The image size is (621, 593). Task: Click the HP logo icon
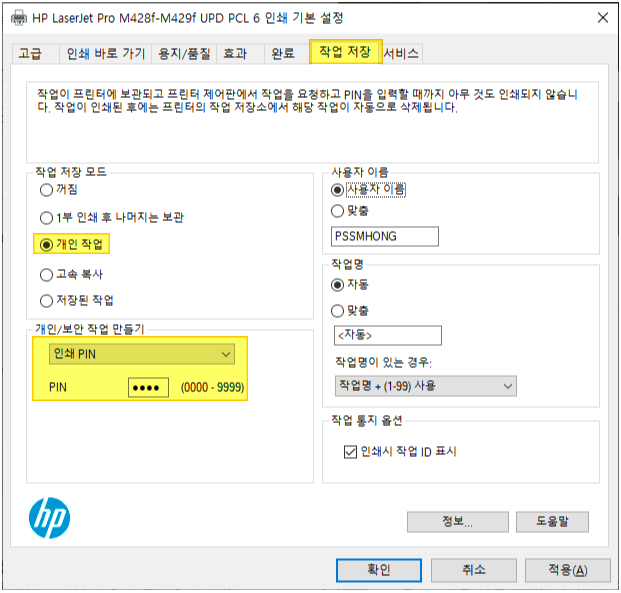50,518
